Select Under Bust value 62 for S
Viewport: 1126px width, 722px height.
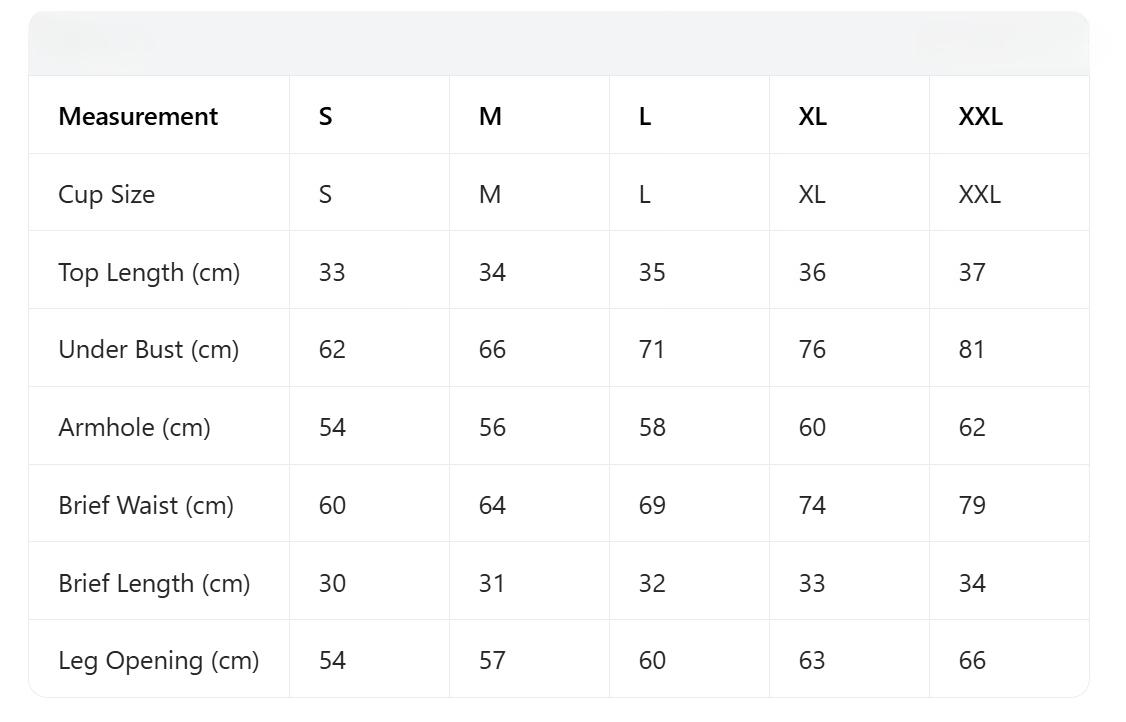click(x=332, y=349)
